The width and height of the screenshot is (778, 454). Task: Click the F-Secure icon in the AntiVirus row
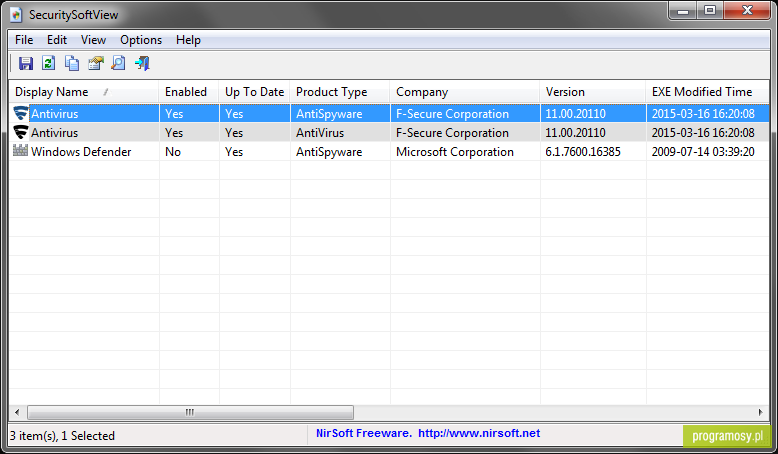[x=21, y=132]
